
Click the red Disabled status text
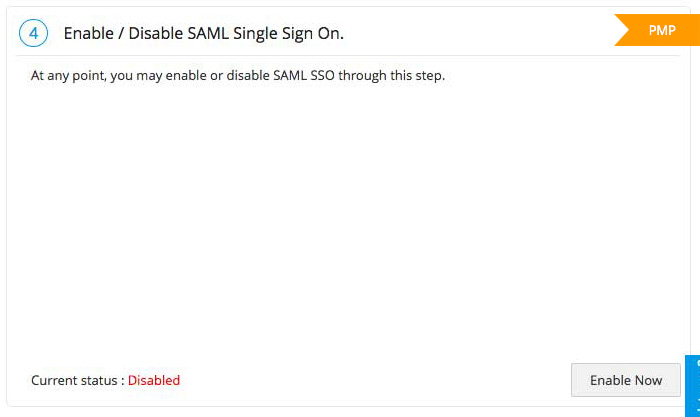pos(154,380)
